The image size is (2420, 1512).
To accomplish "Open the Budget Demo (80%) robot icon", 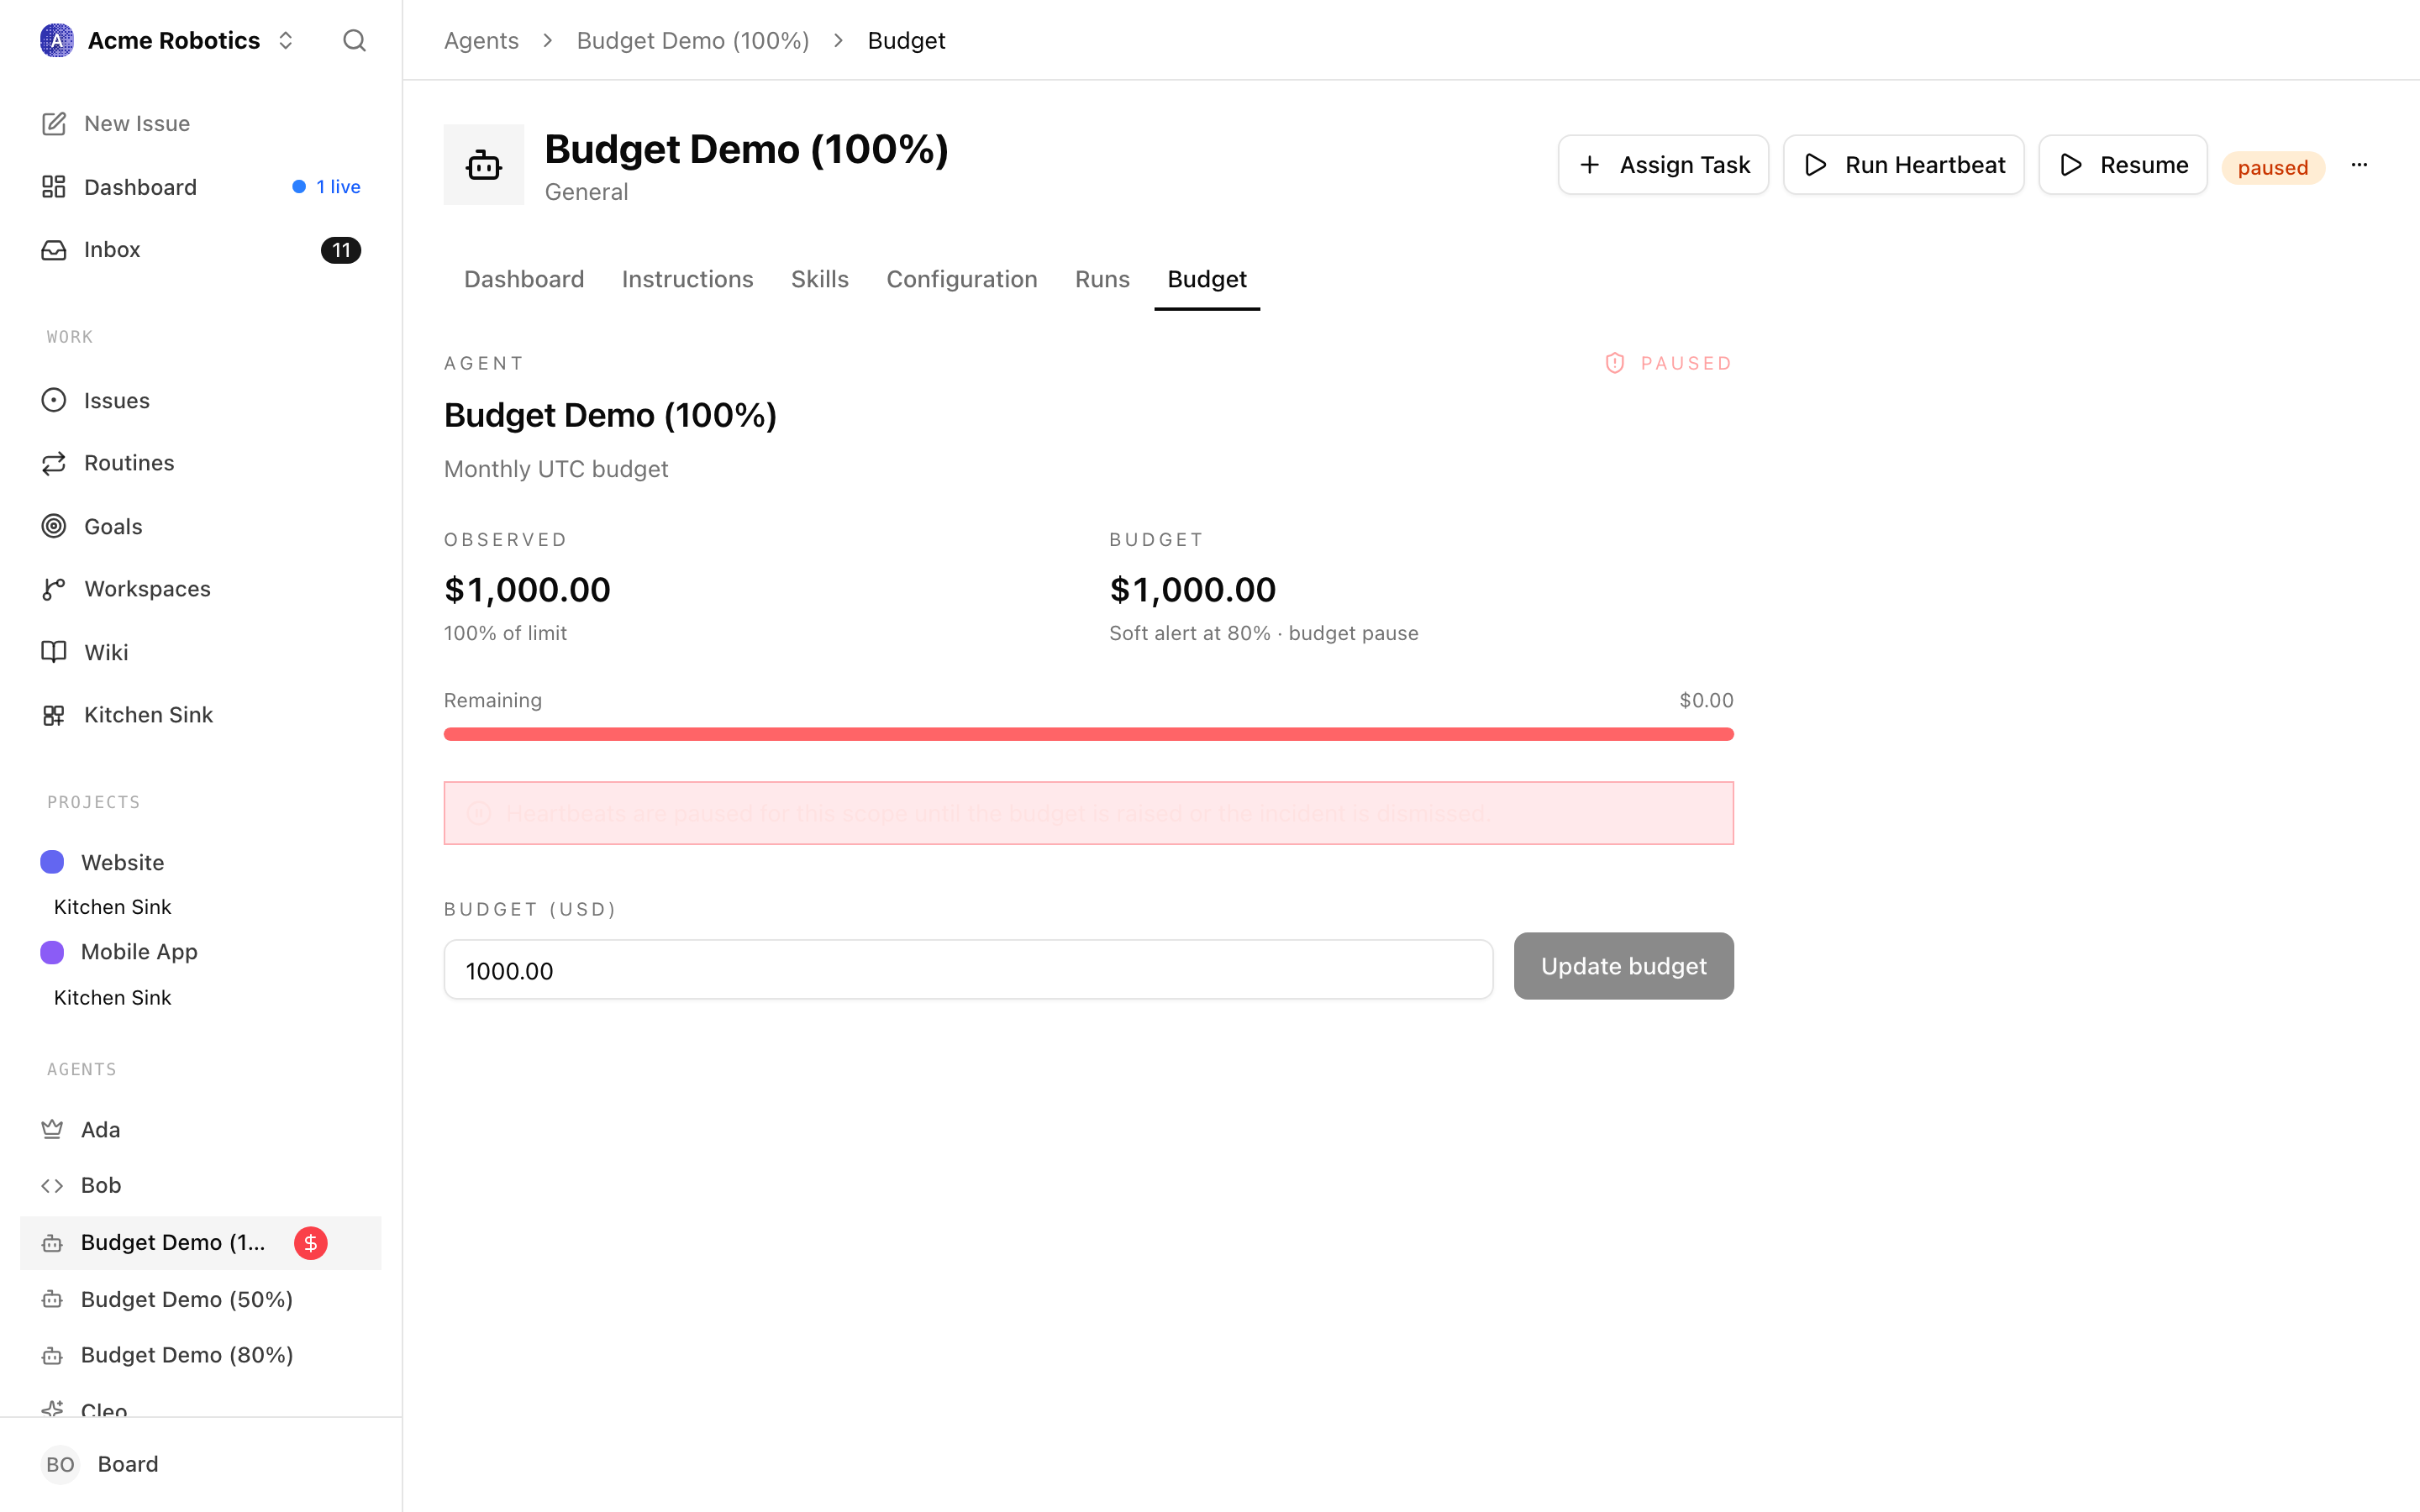I will tap(52, 1355).
